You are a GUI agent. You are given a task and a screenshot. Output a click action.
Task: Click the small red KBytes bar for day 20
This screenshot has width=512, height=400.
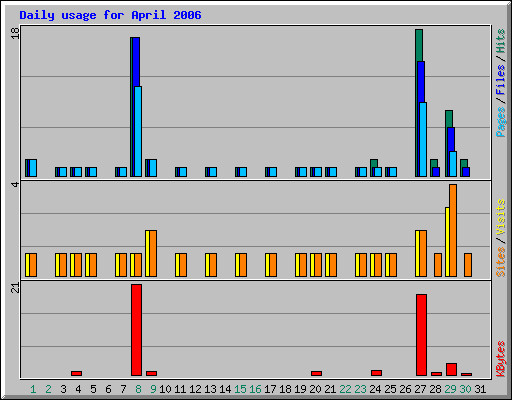pyautogui.click(x=316, y=373)
